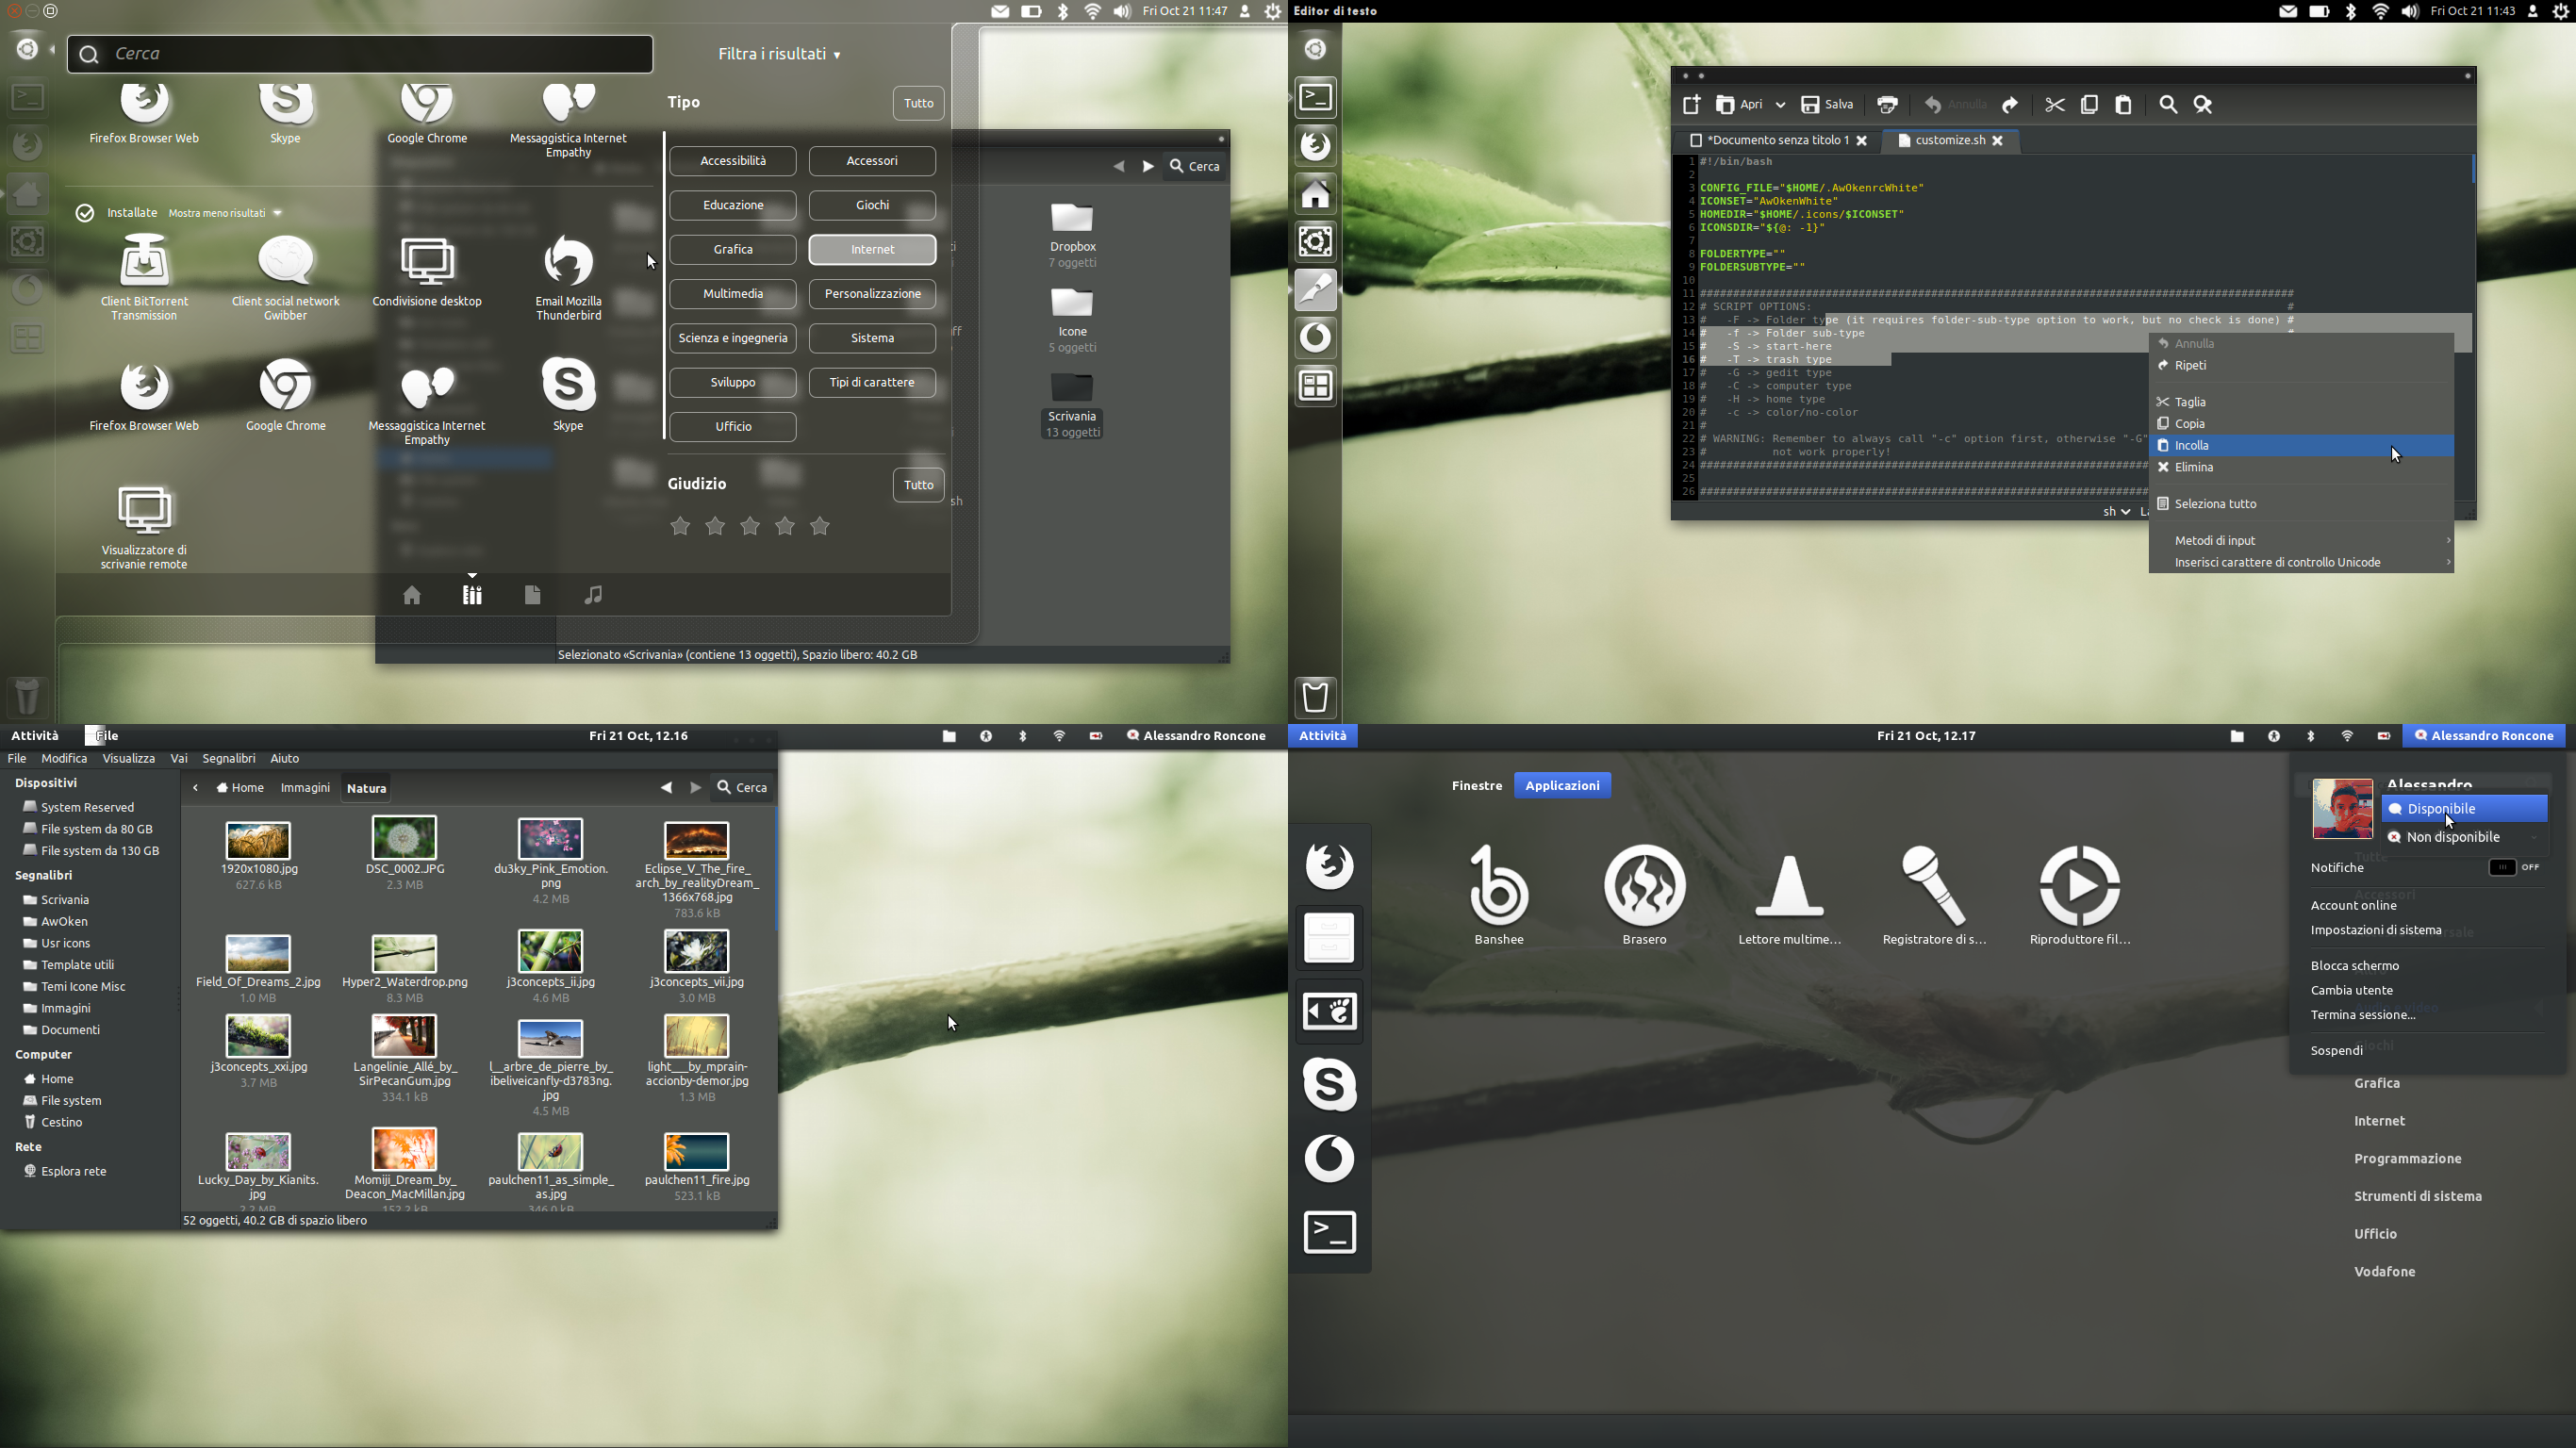This screenshot has height=1448, width=2576.
Task: Click the search magnifier icon in editor toolbar
Action: 2167,105
